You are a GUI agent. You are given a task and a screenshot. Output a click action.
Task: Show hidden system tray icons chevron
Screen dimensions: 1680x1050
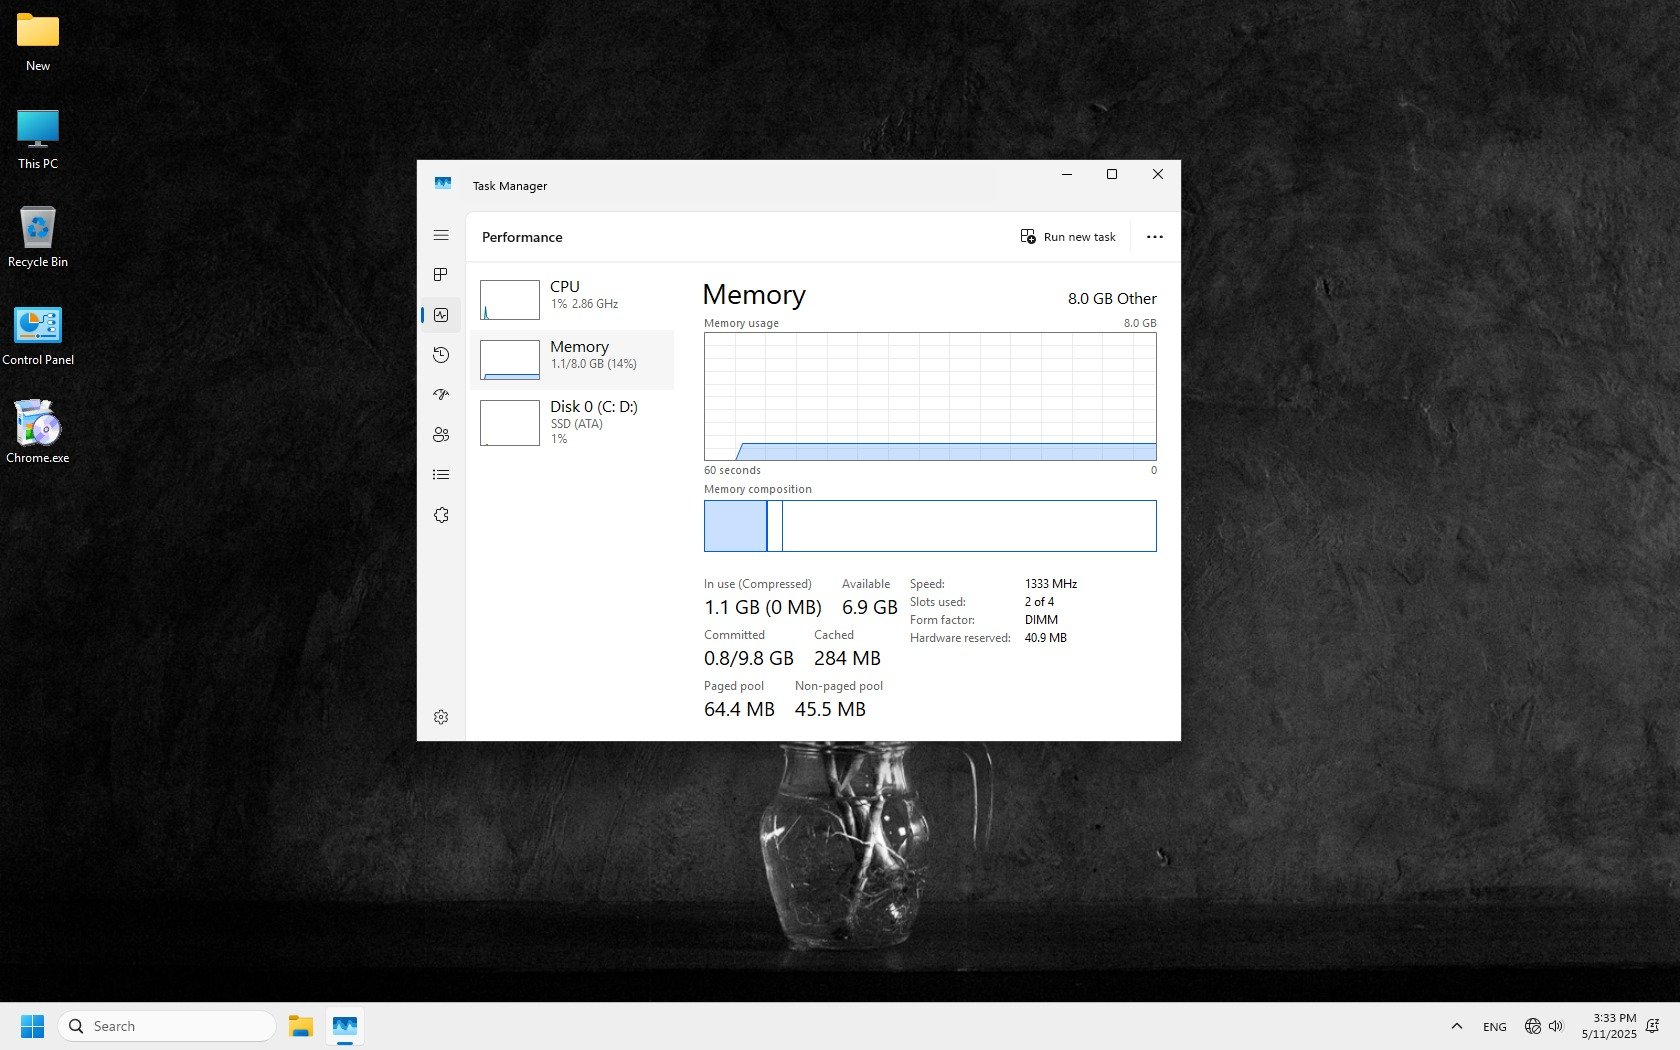point(1456,1026)
